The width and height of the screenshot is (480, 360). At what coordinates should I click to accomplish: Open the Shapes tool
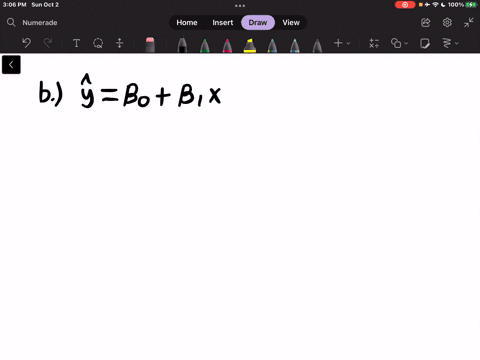(396, 43)
